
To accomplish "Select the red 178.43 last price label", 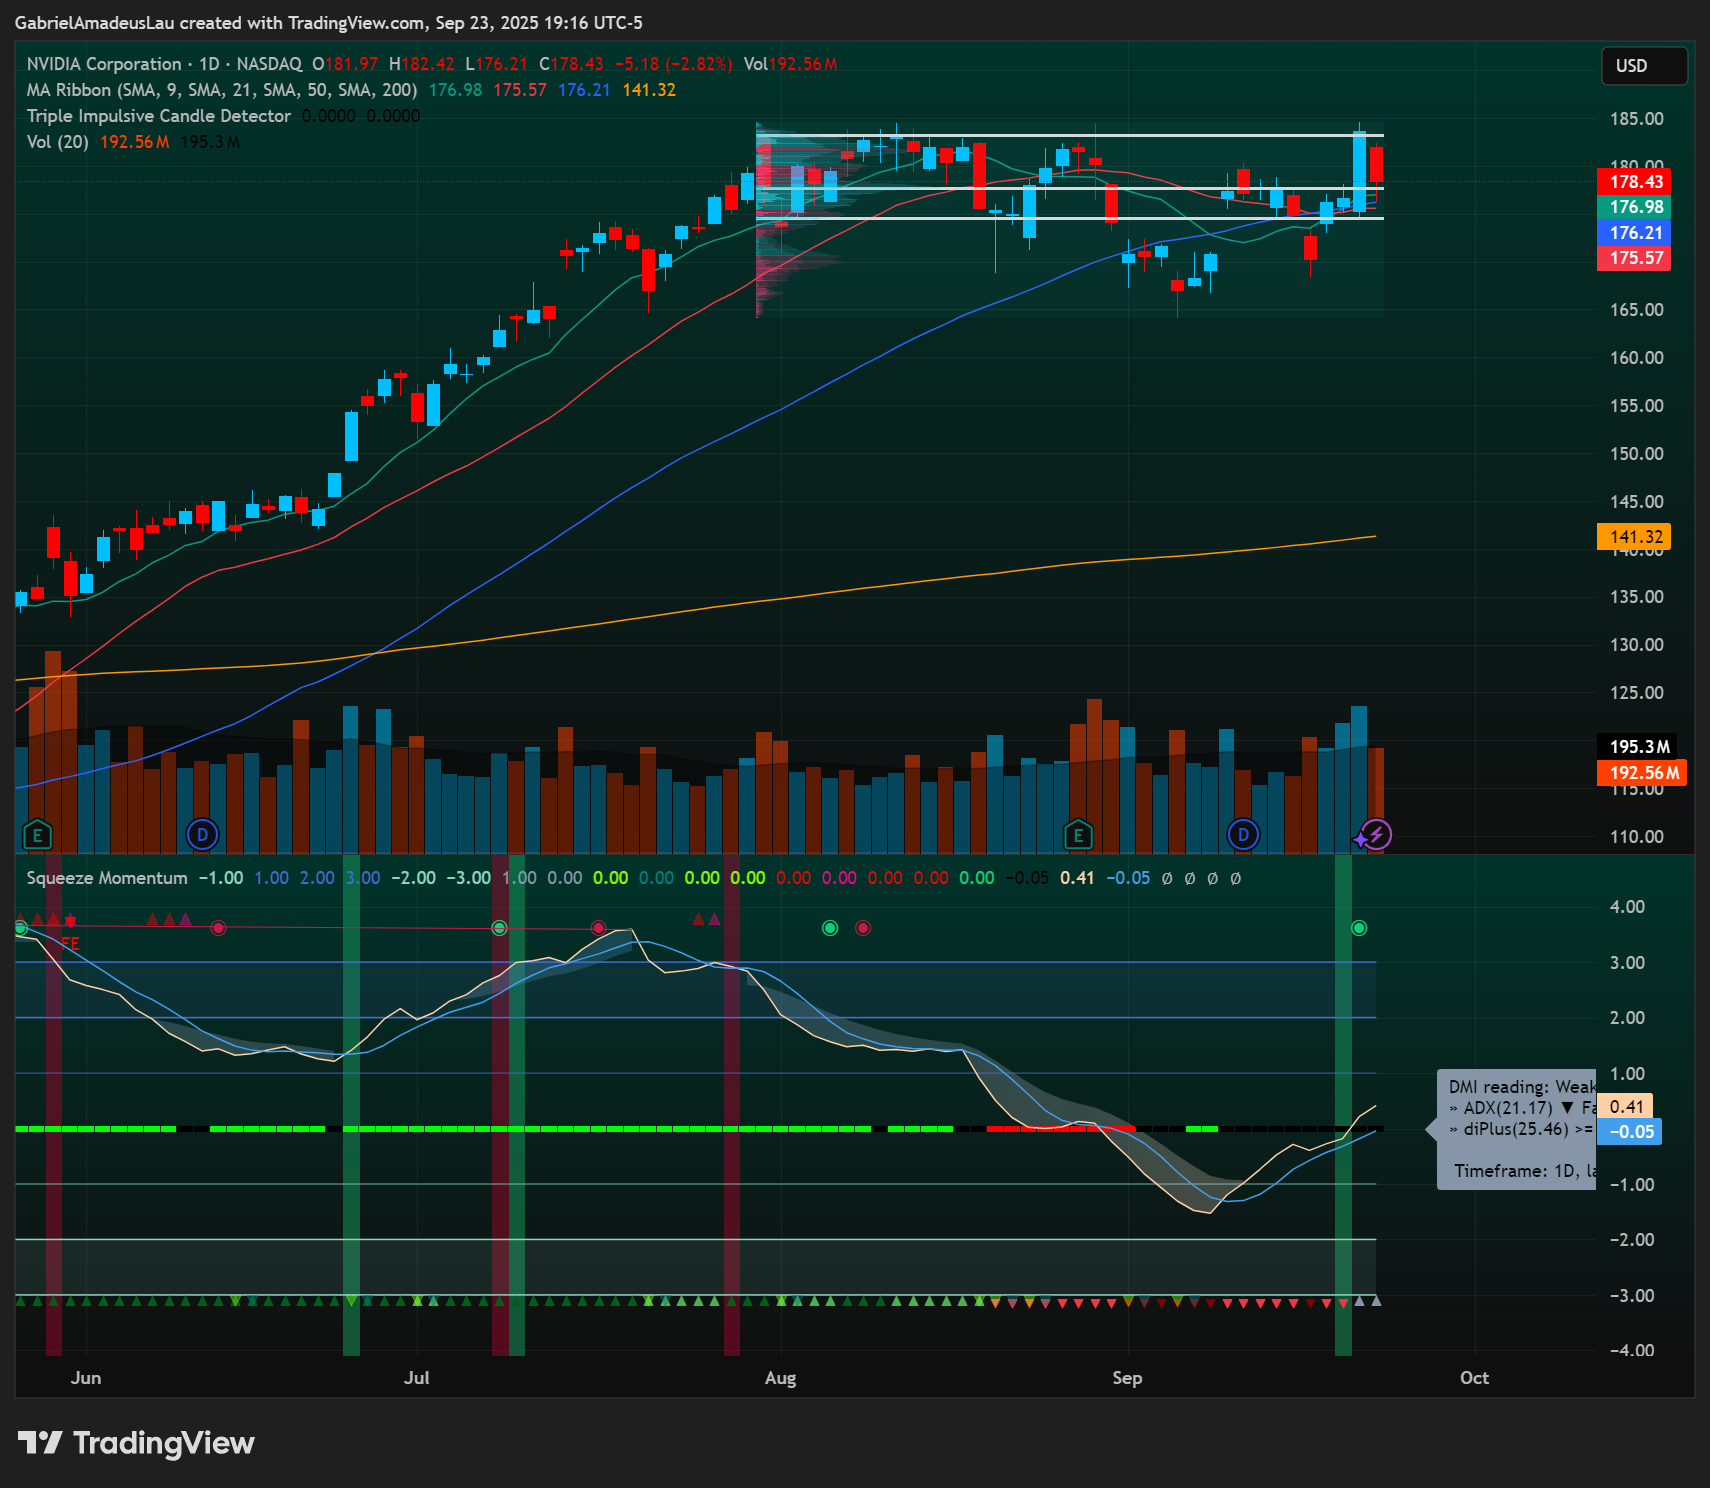I will [x=1634, y=182].
